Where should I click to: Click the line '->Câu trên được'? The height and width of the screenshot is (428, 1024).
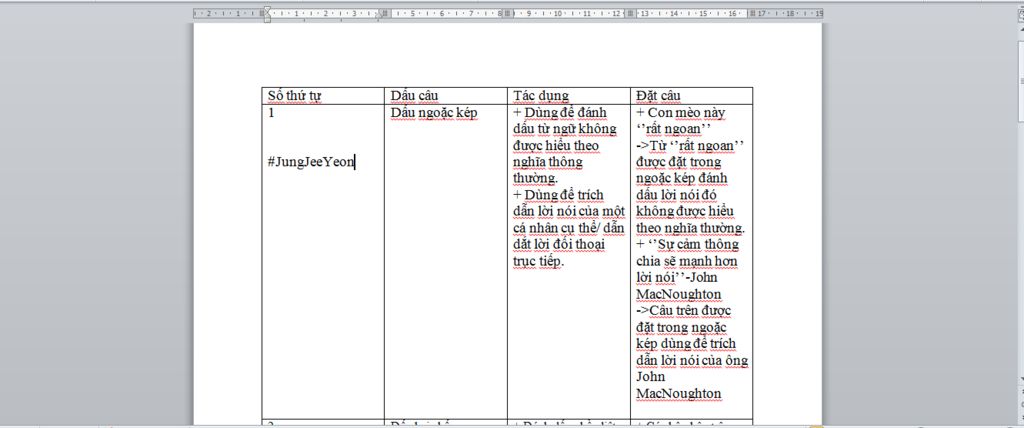pyautogui.click(x=684, y=310)
